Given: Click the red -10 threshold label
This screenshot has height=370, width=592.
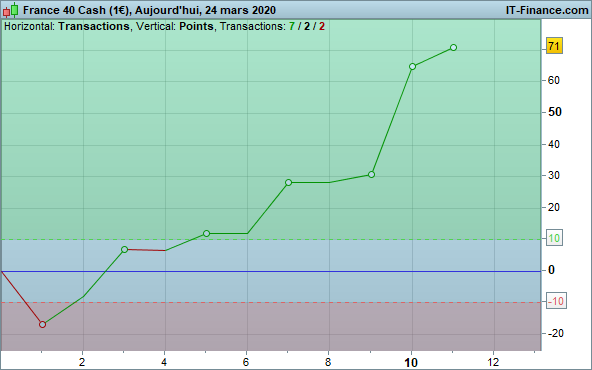Looking at the screenshot, I should coord(556,301).
